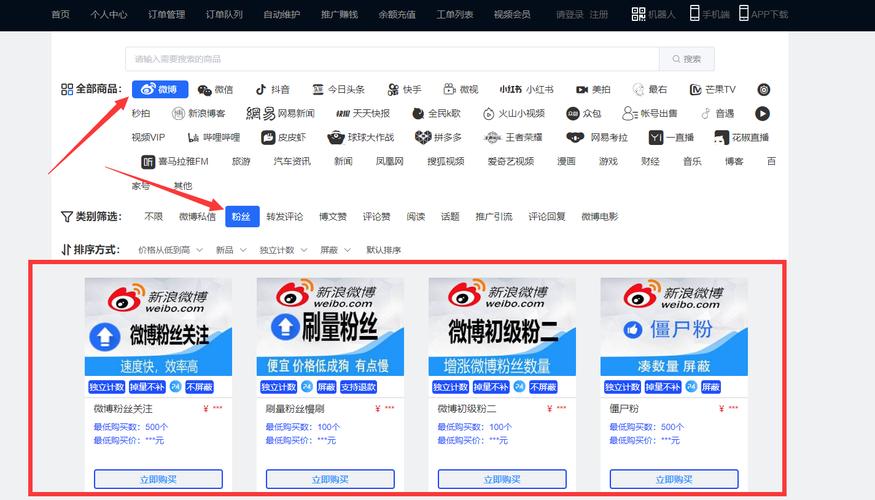This screenshot has width=875, height=500.
Task: Open the APP下载 download link
Action: [763, 14]
